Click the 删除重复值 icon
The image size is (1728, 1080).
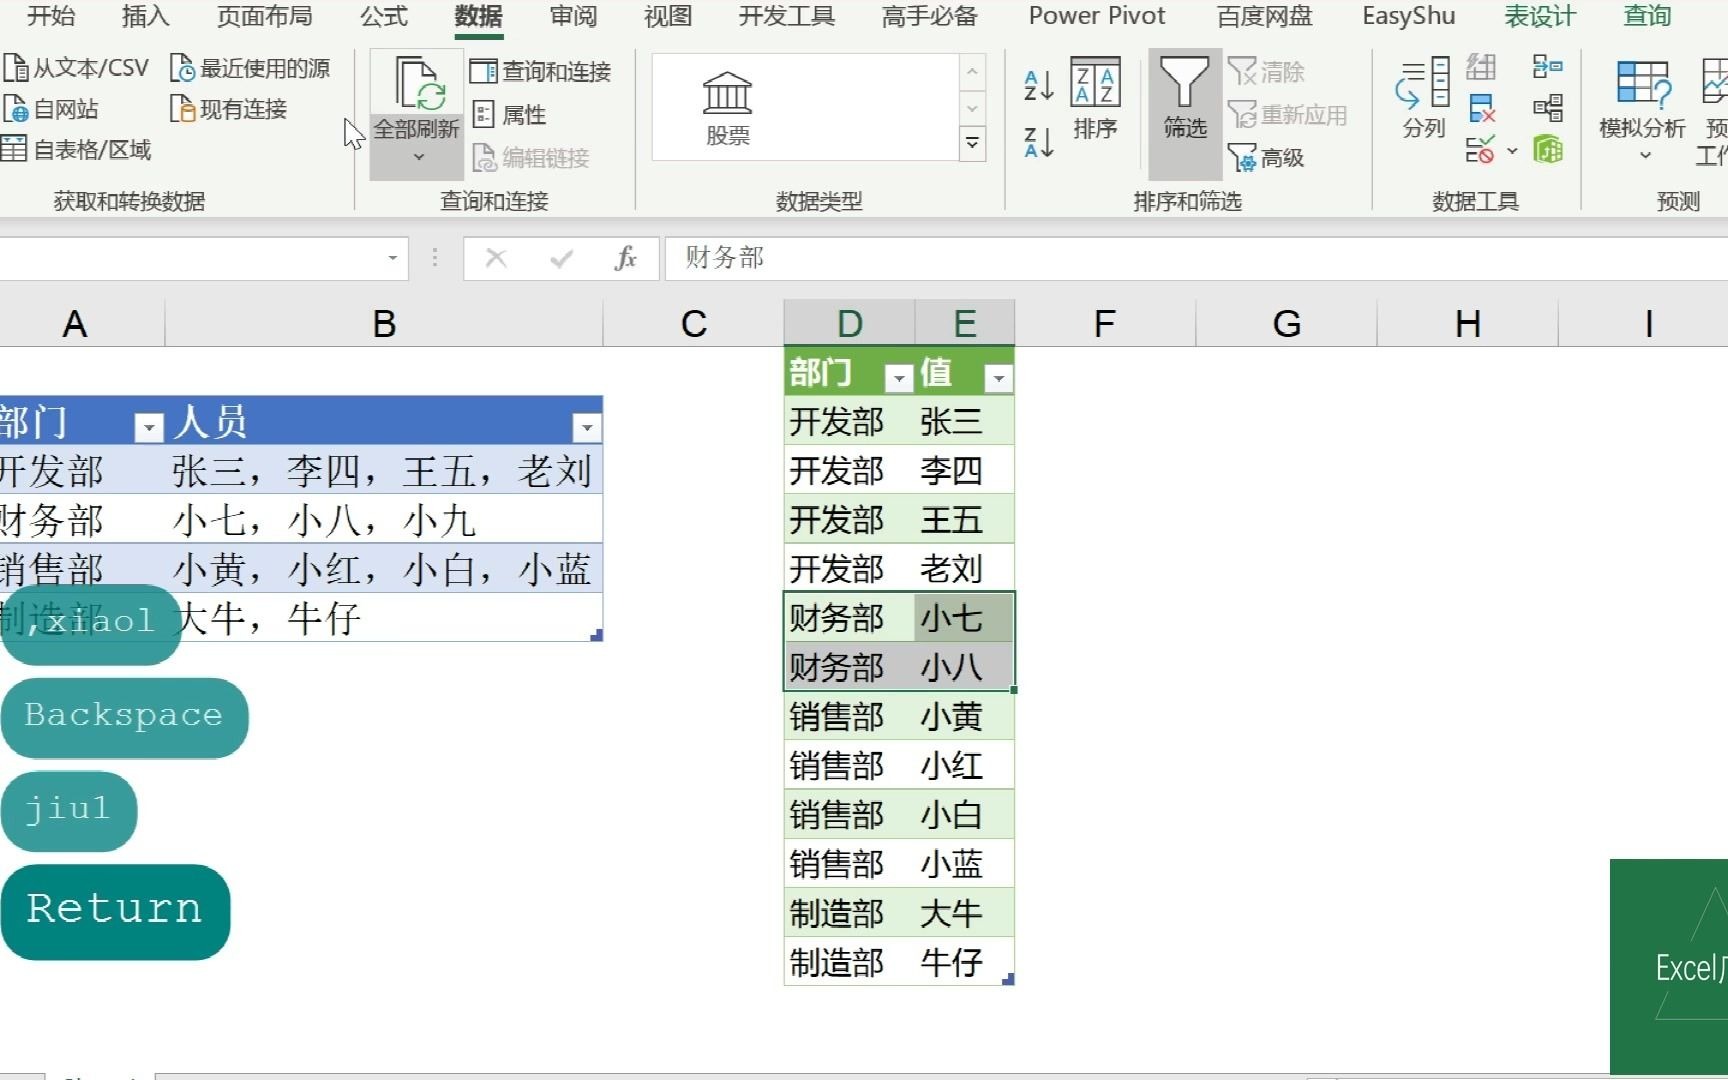[x=1483, y=110]
